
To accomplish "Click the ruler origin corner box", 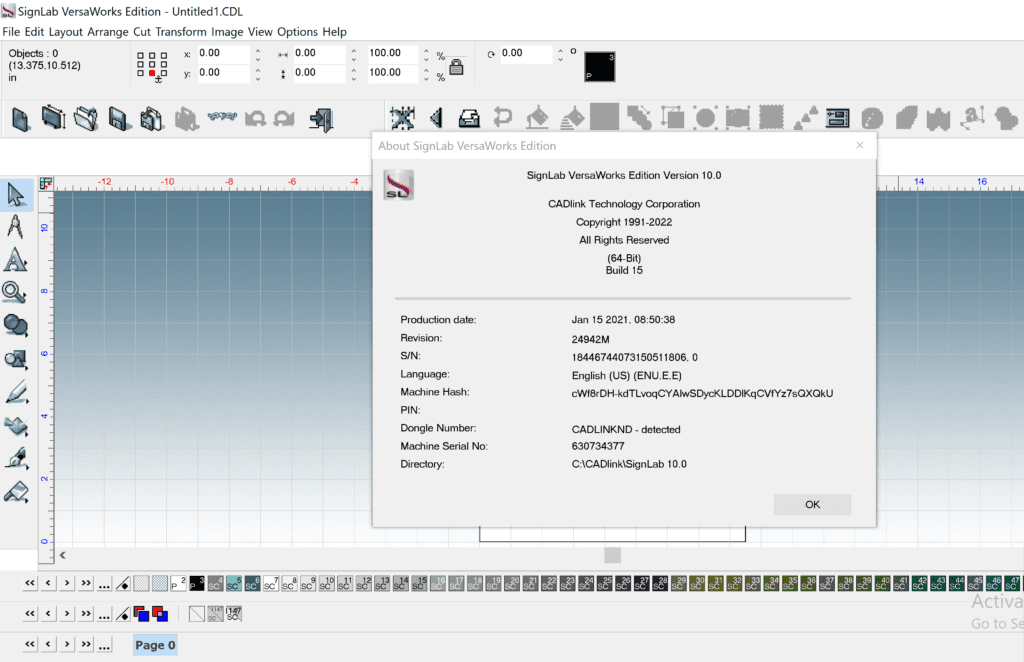I will [x=46, y=184].
